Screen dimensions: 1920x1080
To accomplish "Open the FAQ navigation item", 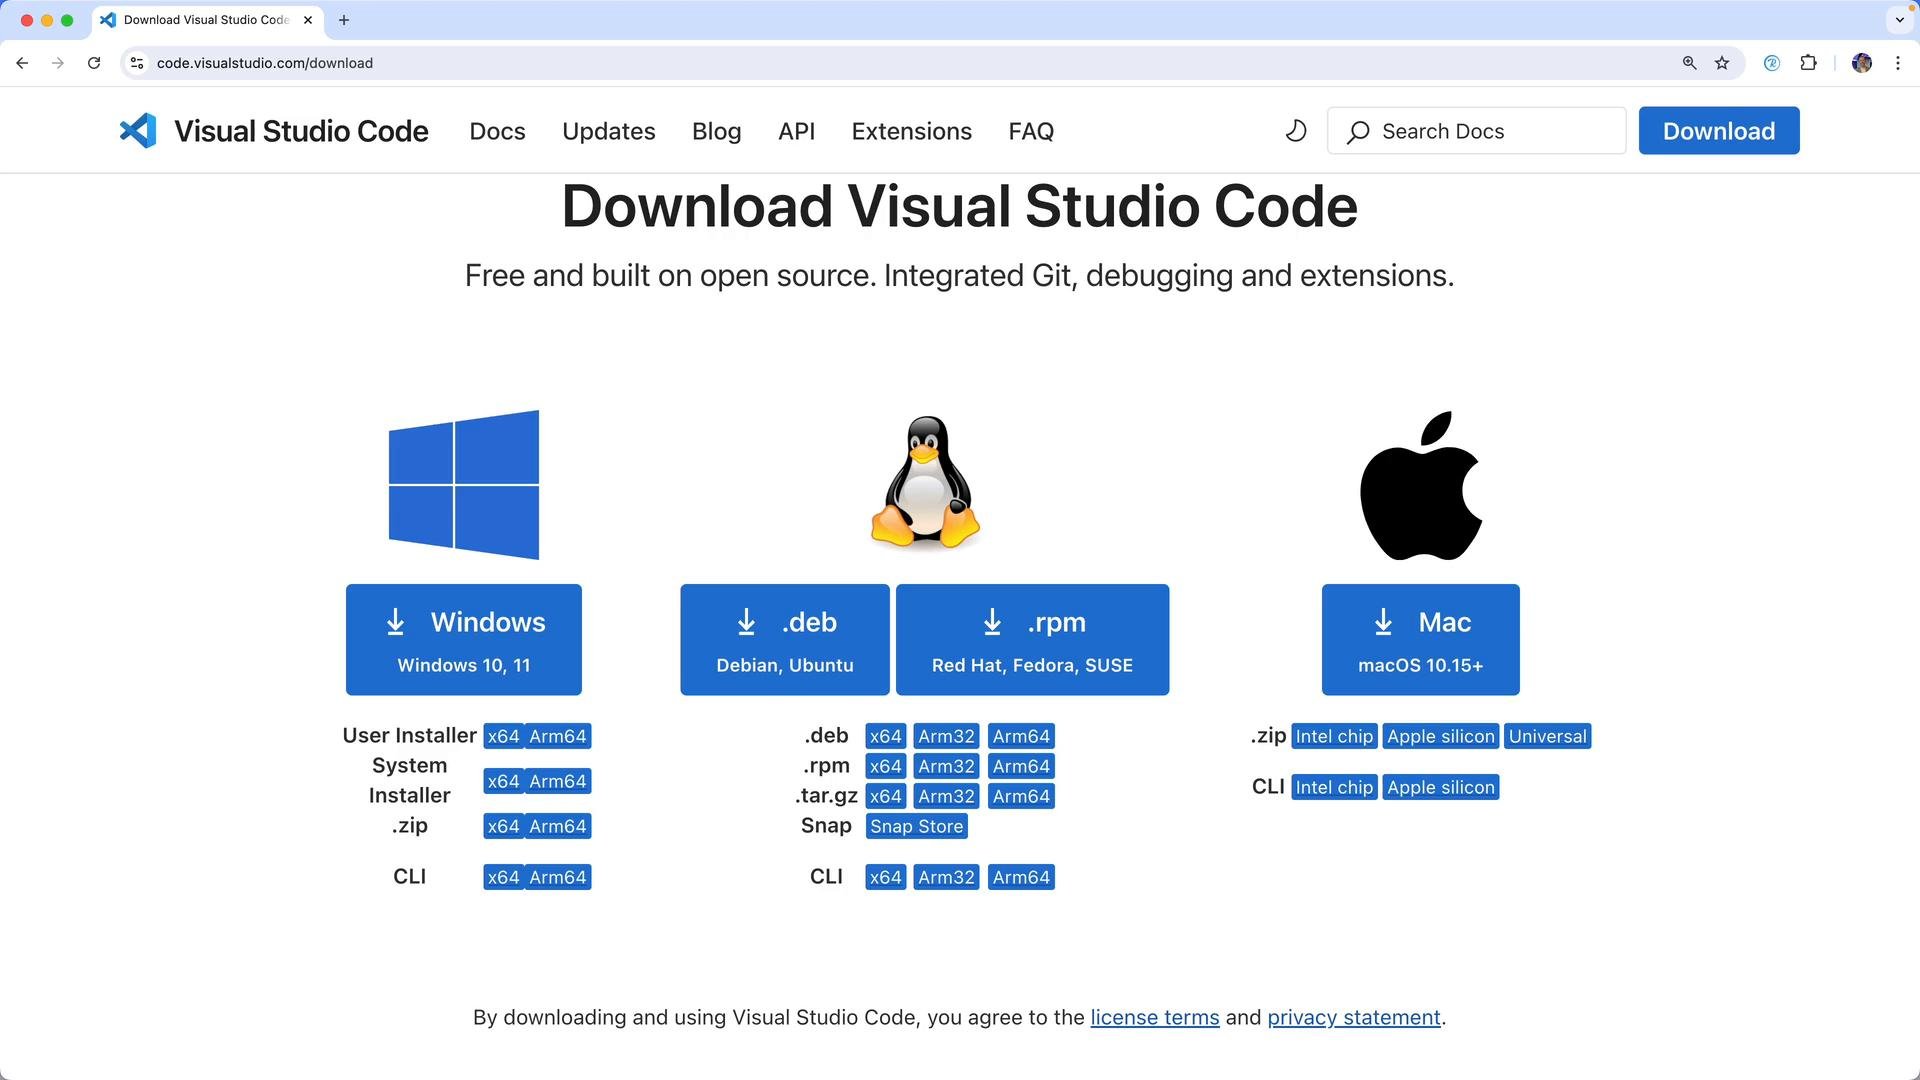I will click(1031, 131).
